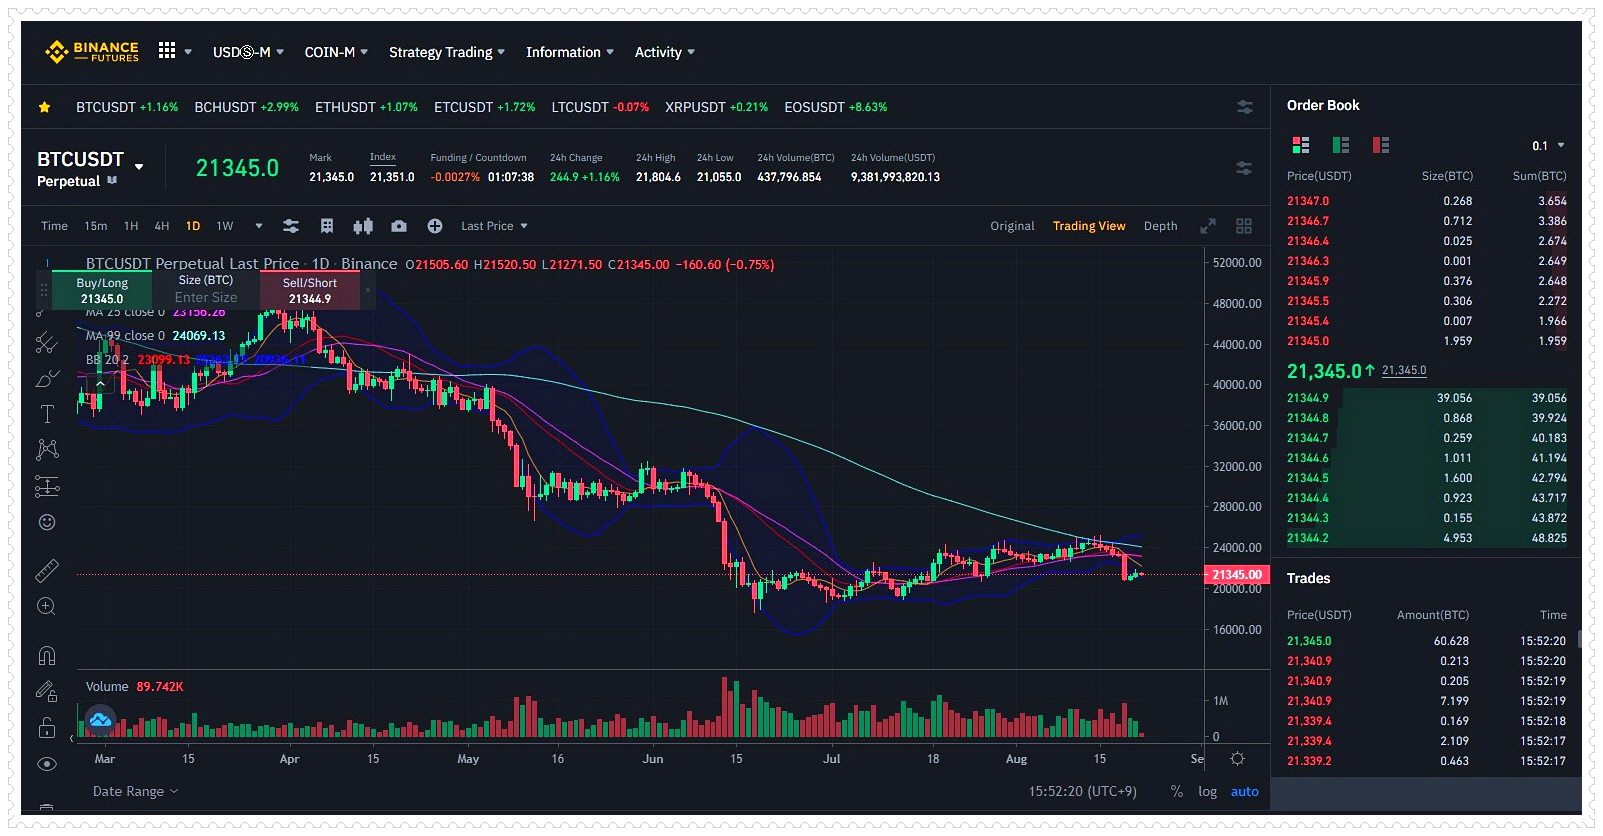This screenshot has height=836, width=1603.
Task: Open Date Range dropdown
Action: (x=135, y=791)
